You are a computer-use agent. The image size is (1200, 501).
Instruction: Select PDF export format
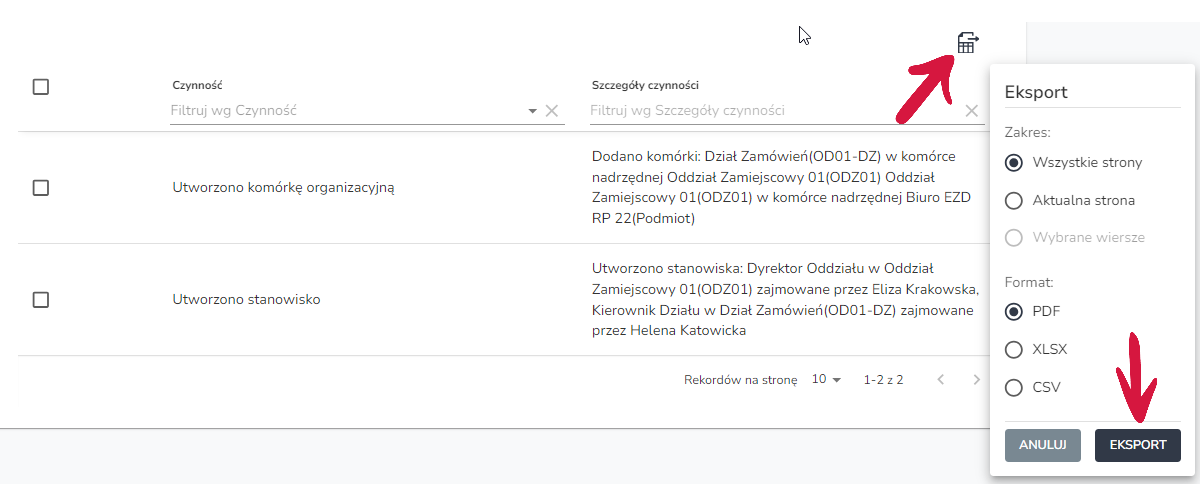1014,311
